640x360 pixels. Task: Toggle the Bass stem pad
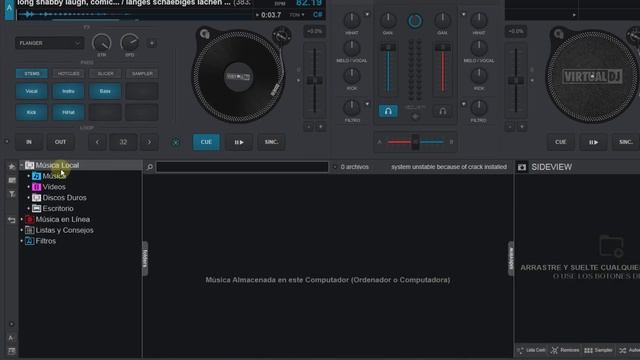click(x=105, y=91)
